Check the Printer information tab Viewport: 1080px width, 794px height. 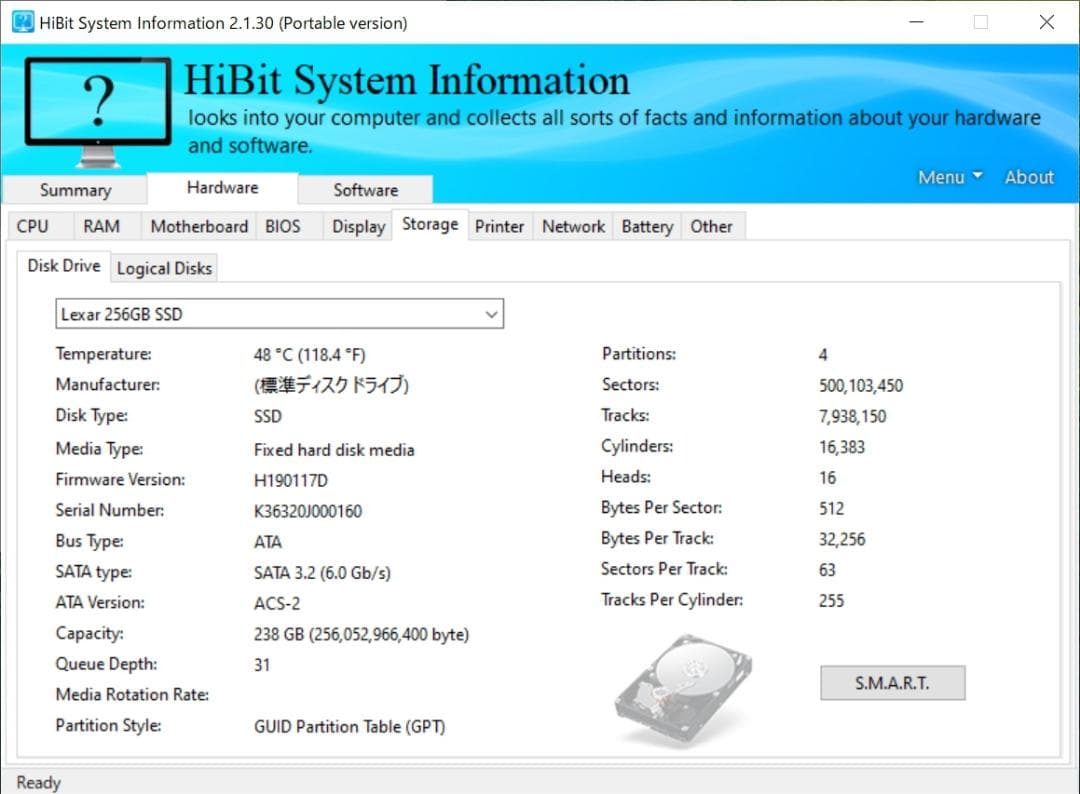click(x=499, y=226)
